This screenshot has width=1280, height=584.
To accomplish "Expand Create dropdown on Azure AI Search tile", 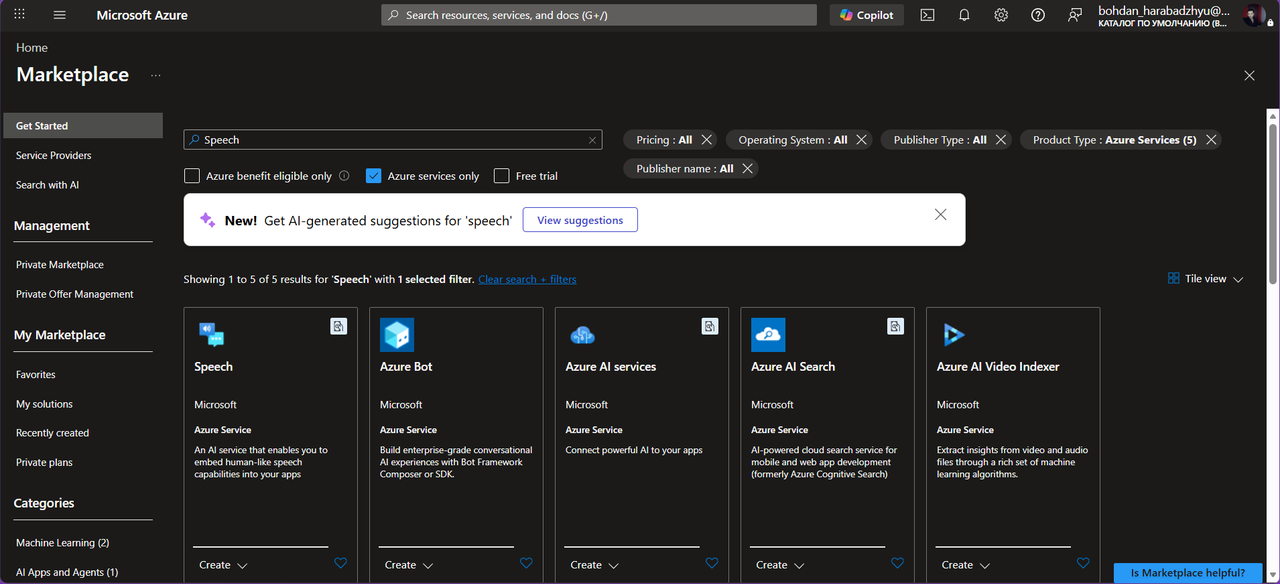I will click(x=780, y=565).
